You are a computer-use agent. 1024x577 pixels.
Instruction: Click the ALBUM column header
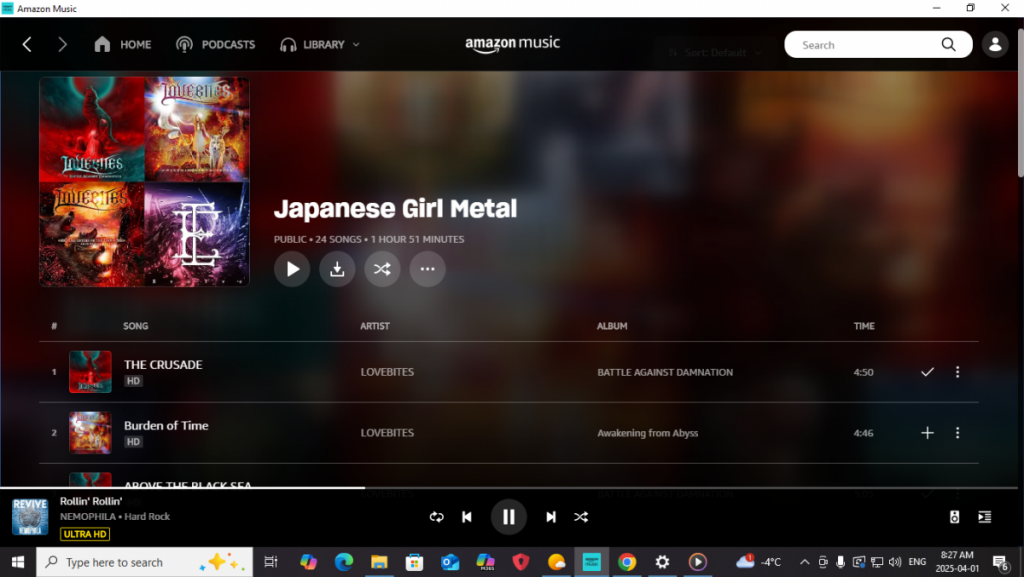(x=612, y=326)
